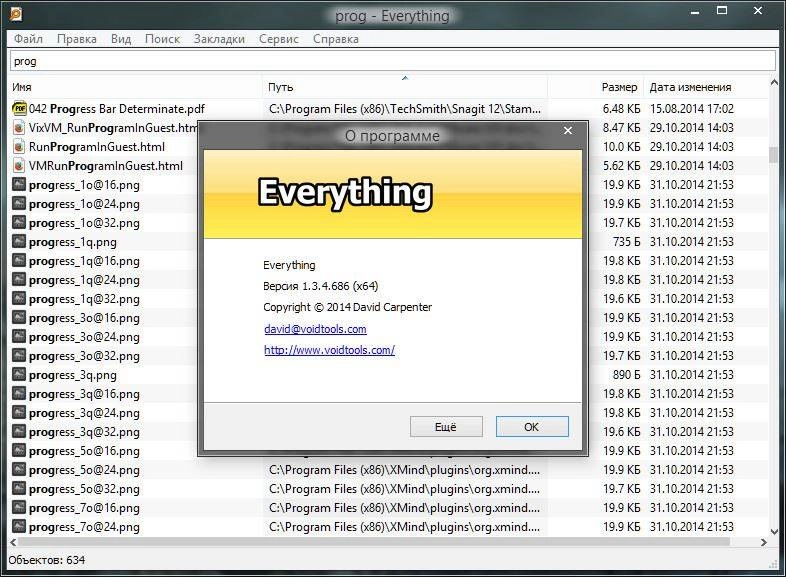Click the image icon of progress_5o@32.png

tap(19, 489)
